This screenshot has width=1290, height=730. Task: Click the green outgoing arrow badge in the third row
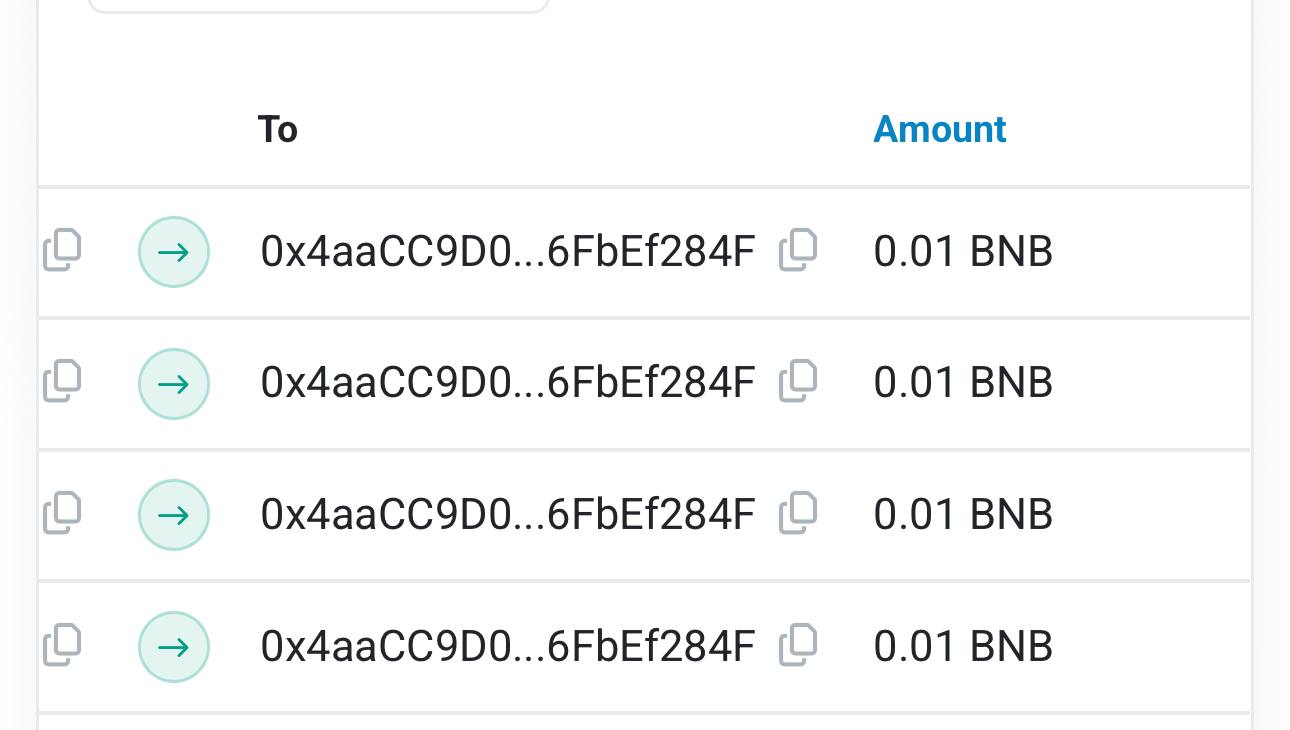click(174, 515)
